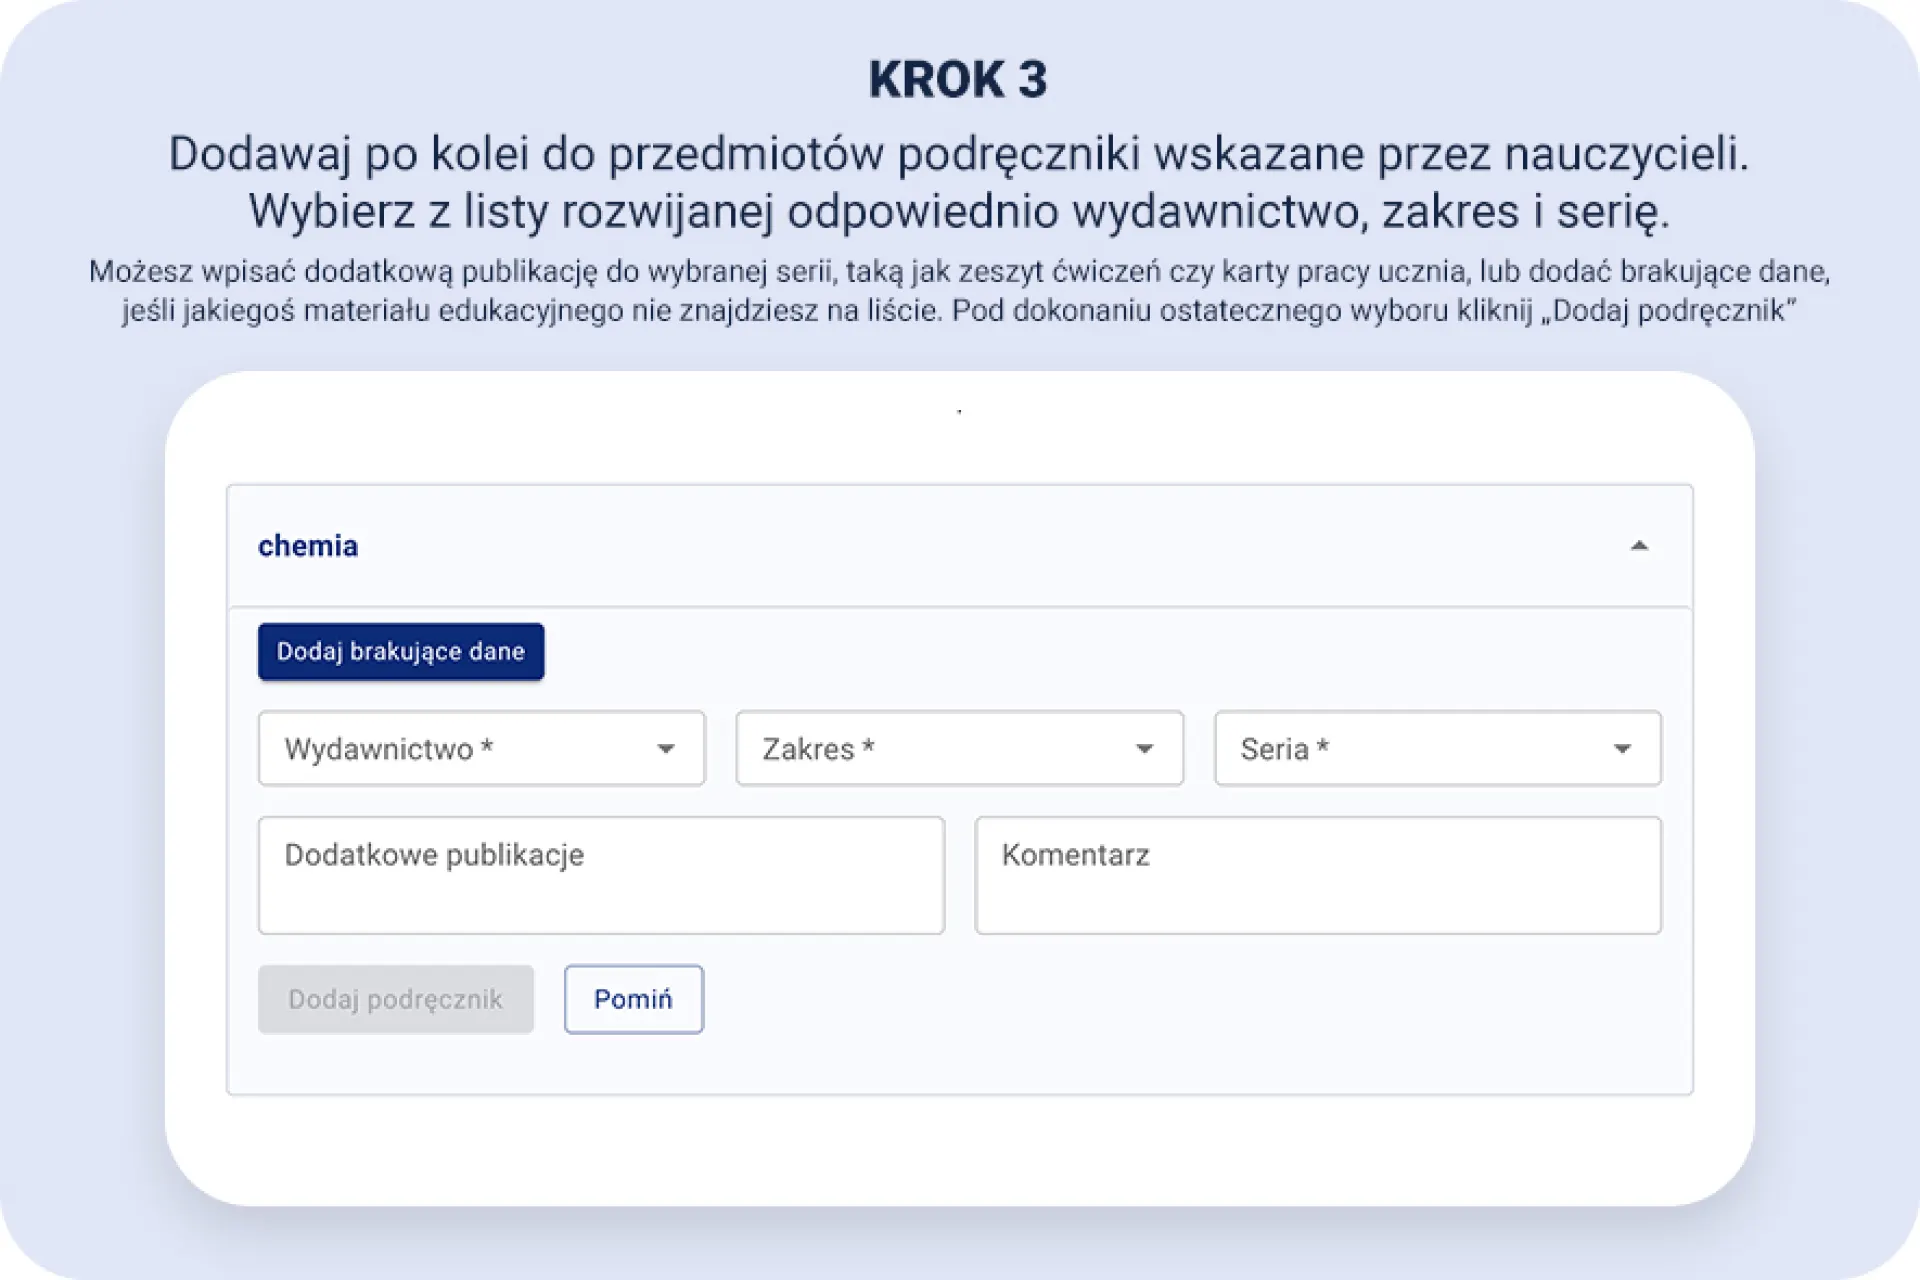Click the arrow icon in Seria

pos(1622,749)
